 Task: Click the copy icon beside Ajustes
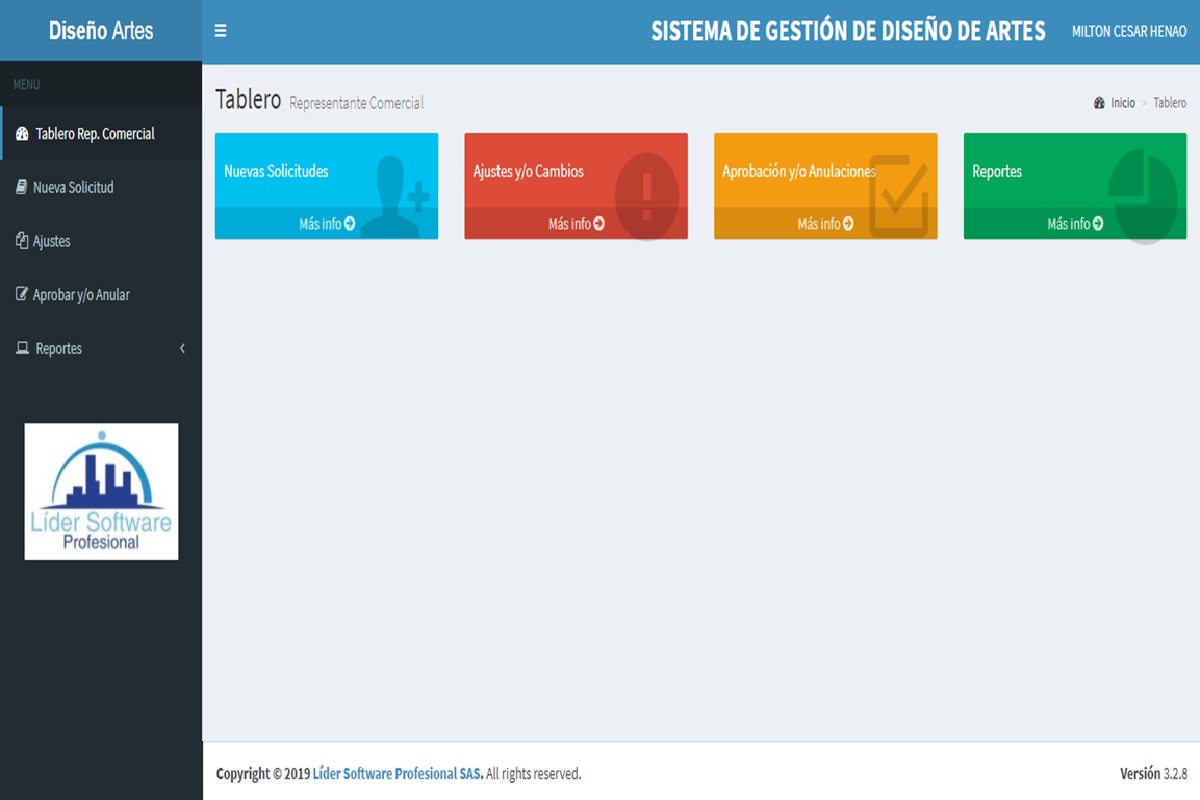22,241
